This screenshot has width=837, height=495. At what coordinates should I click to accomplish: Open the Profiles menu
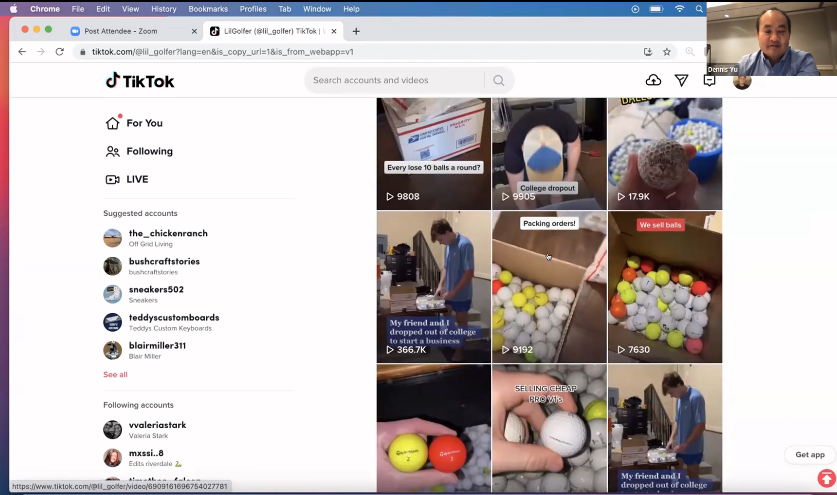[253, 9]
